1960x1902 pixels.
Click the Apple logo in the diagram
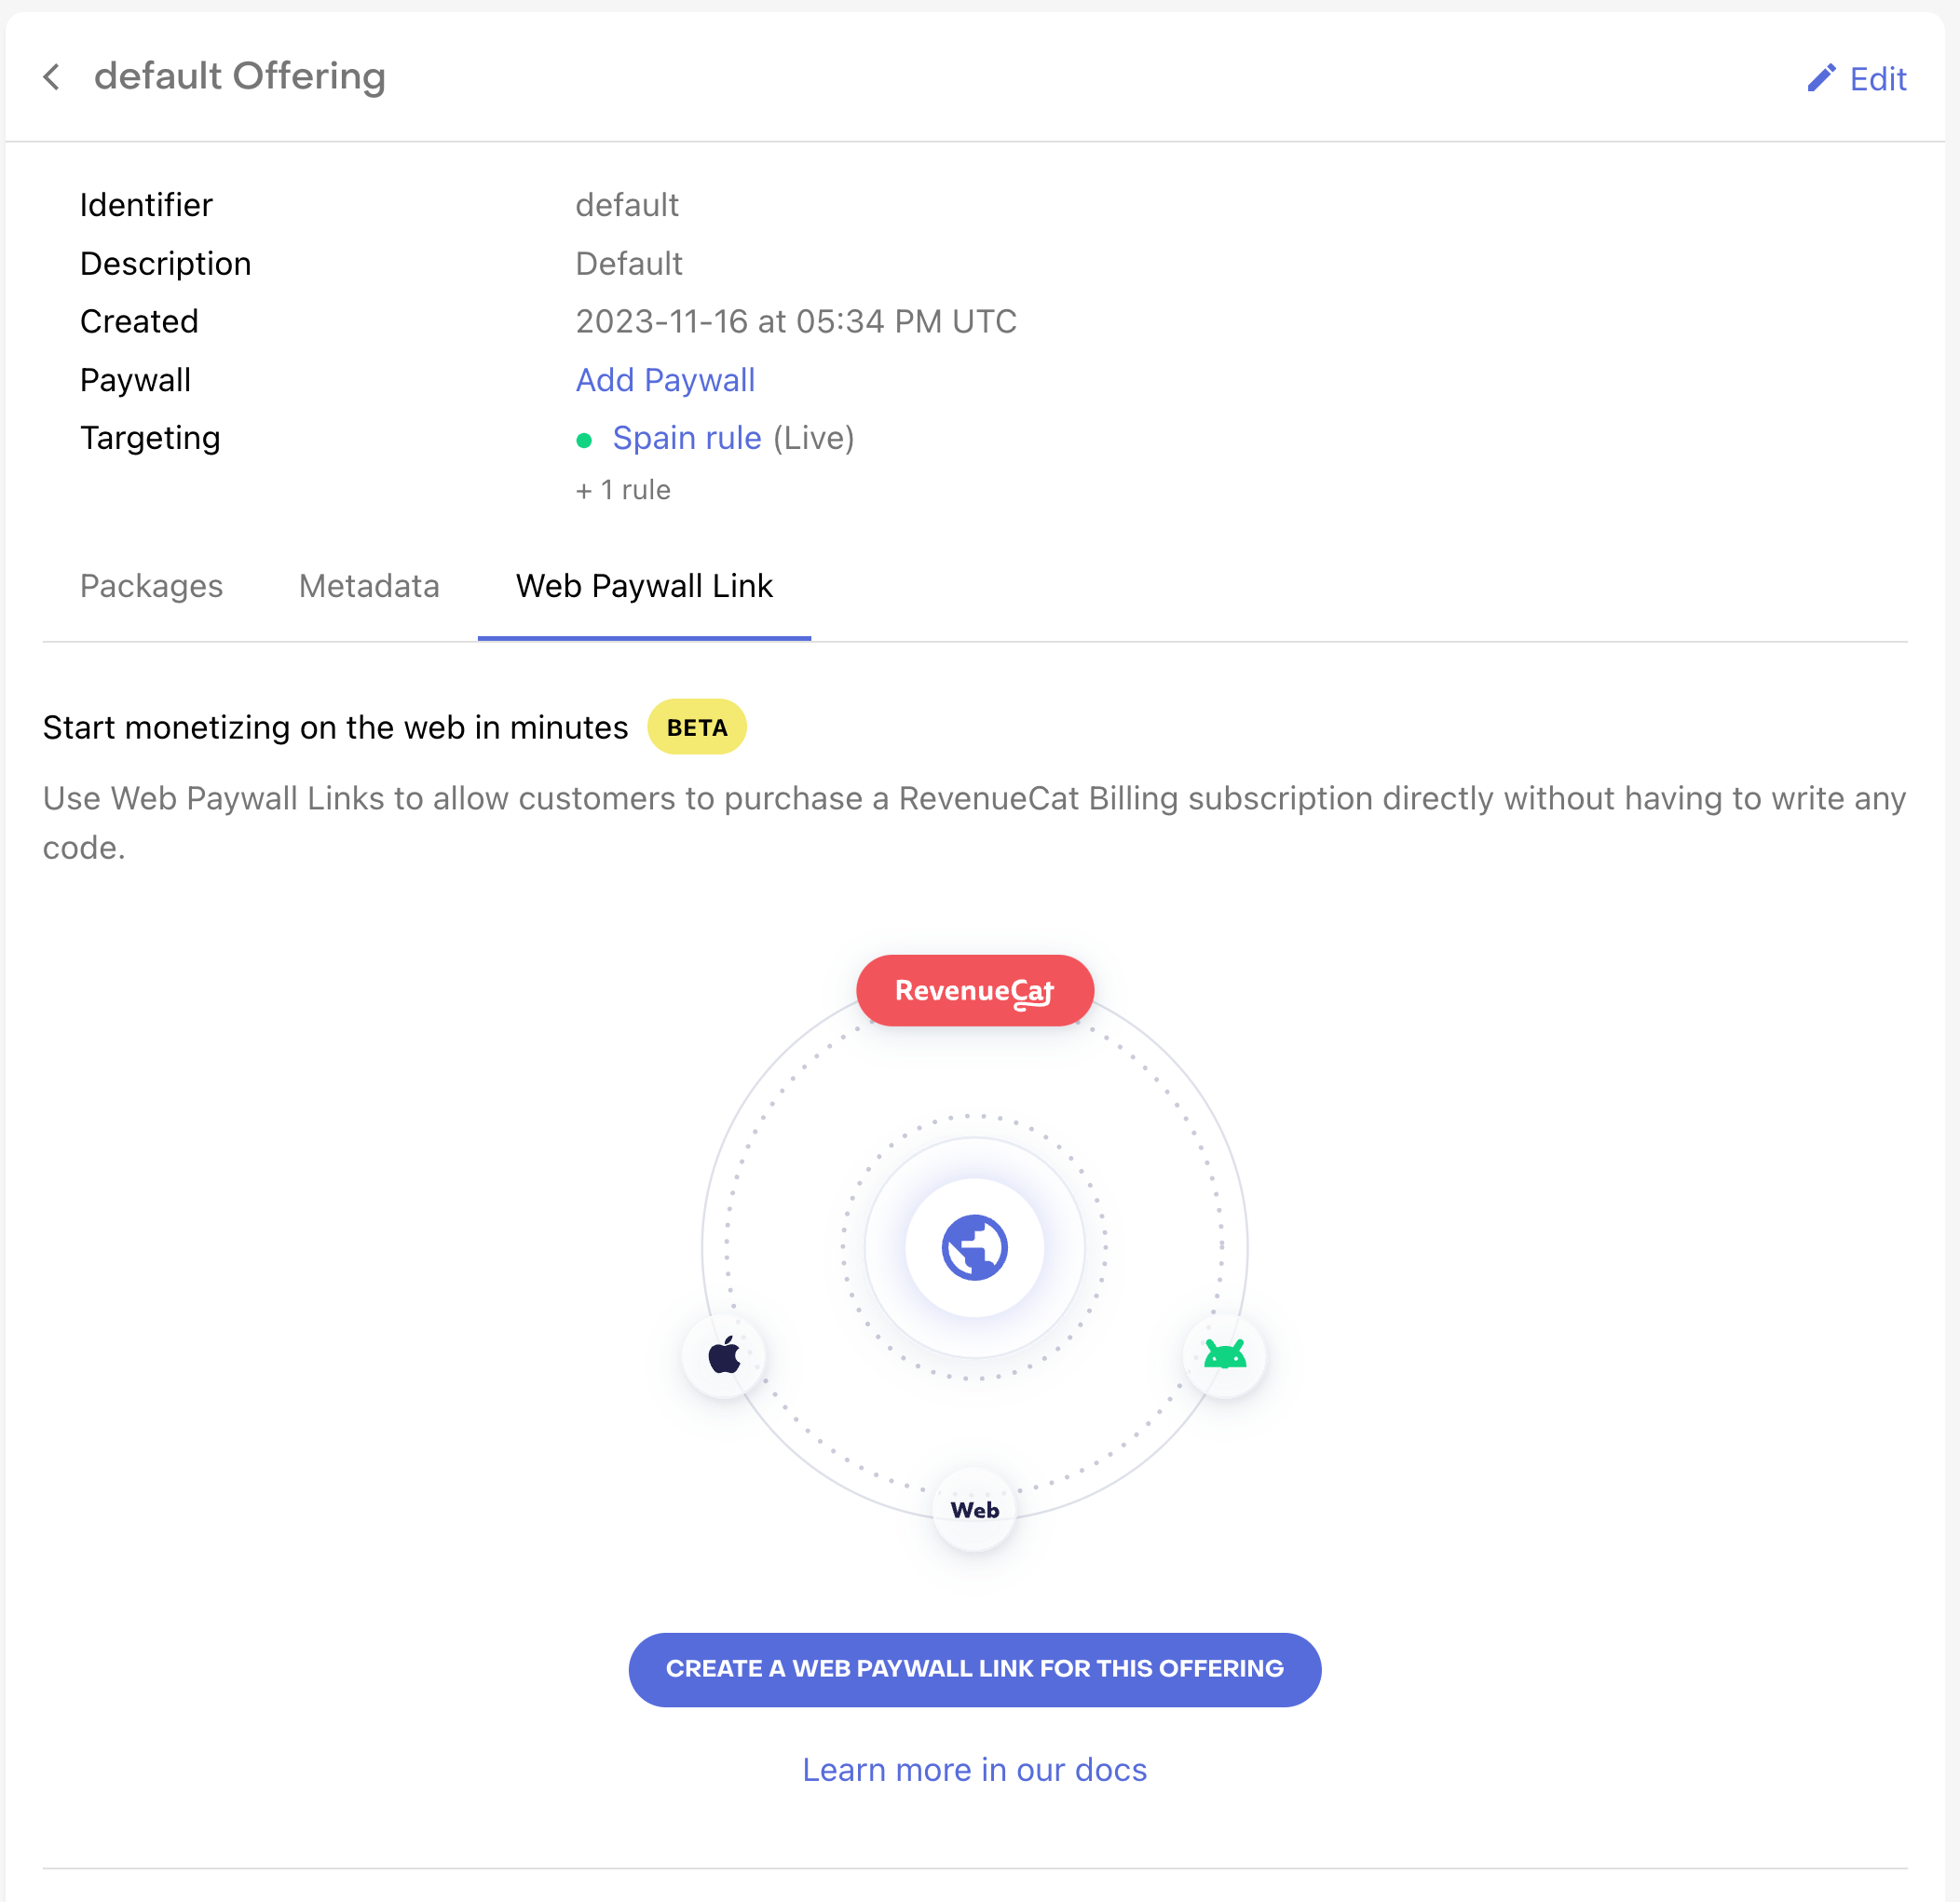tap(725, 1356)
